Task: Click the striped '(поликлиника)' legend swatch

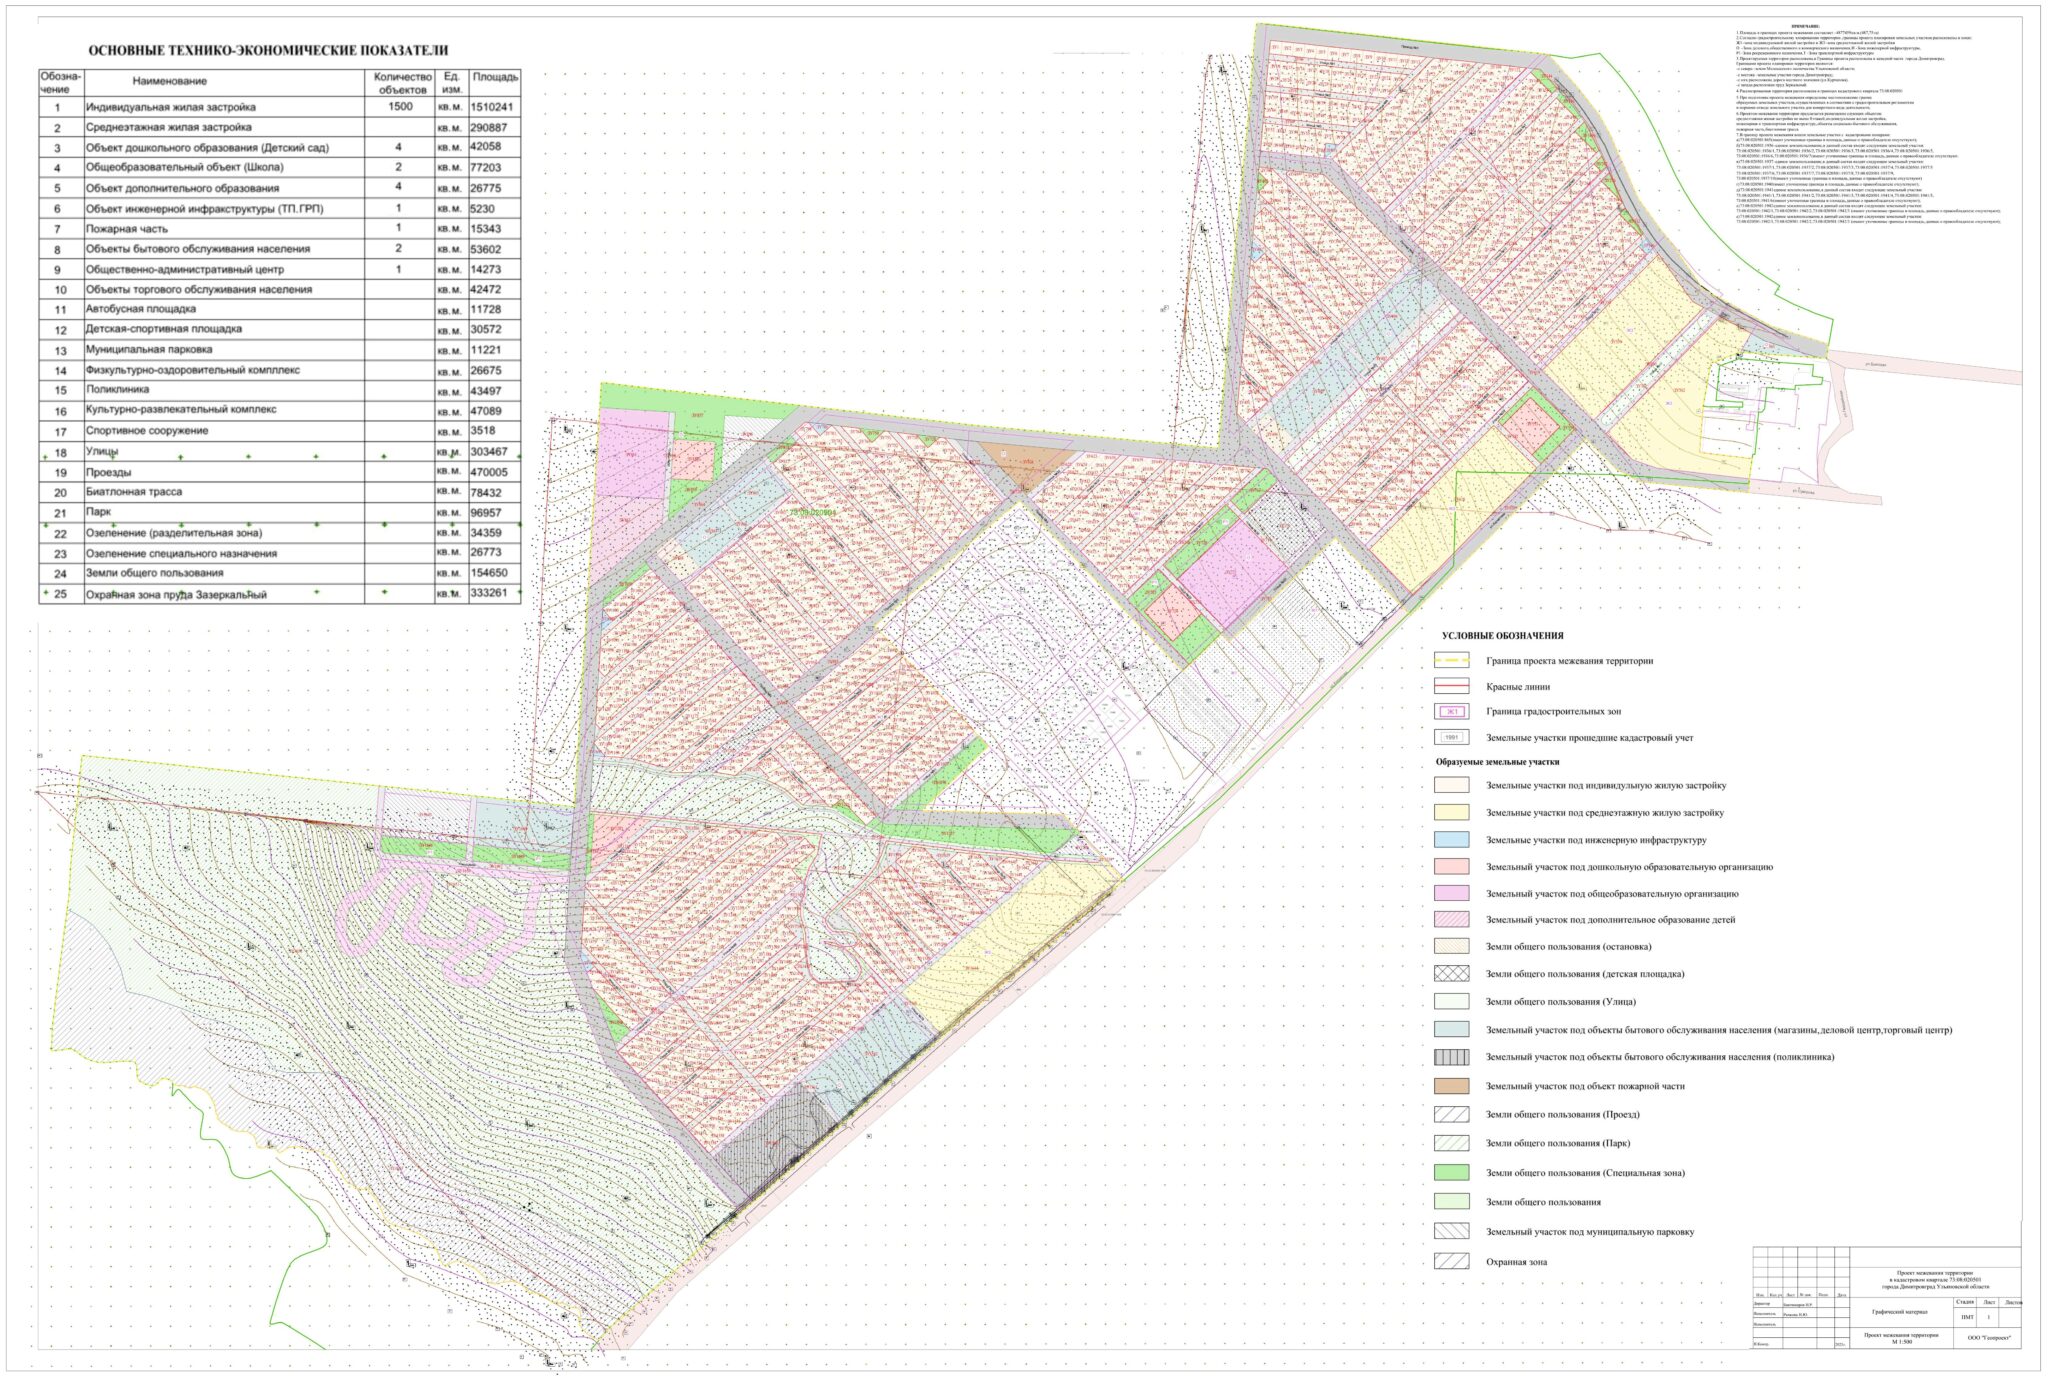Action: click(1451, 1057)
